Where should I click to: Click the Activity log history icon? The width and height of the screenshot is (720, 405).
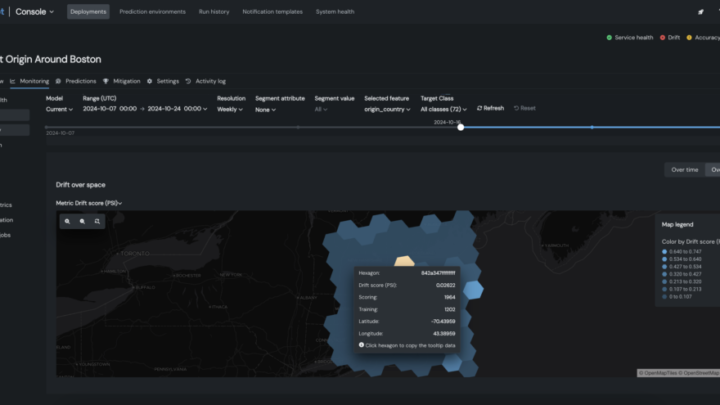[188, 81]
